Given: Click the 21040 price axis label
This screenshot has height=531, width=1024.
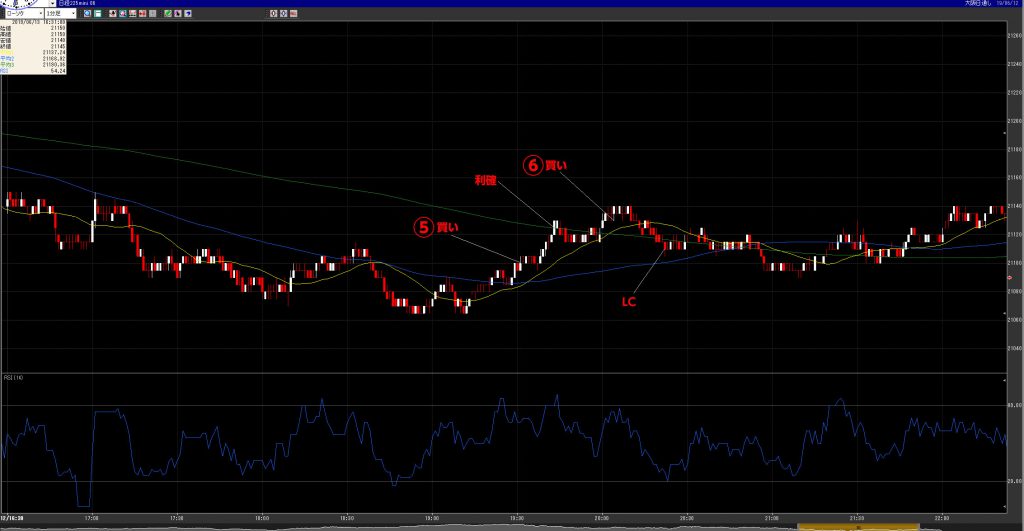Looking at the screenshot, I should 1015,348.
